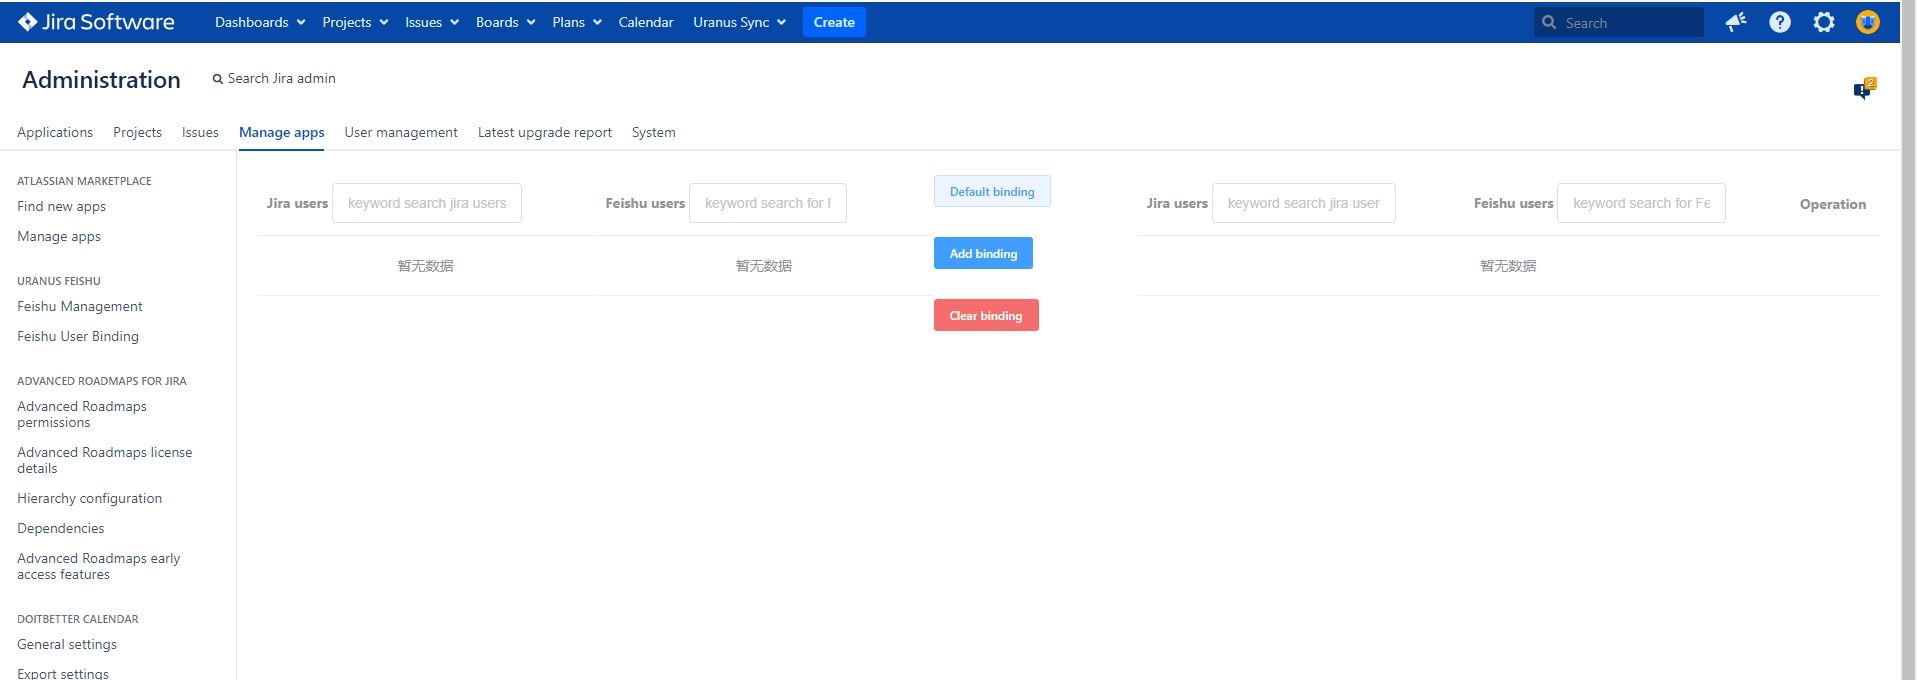Open the feedback megaphone icon
Viewport: 1917px width, 680px height.
coord(1736,22)
